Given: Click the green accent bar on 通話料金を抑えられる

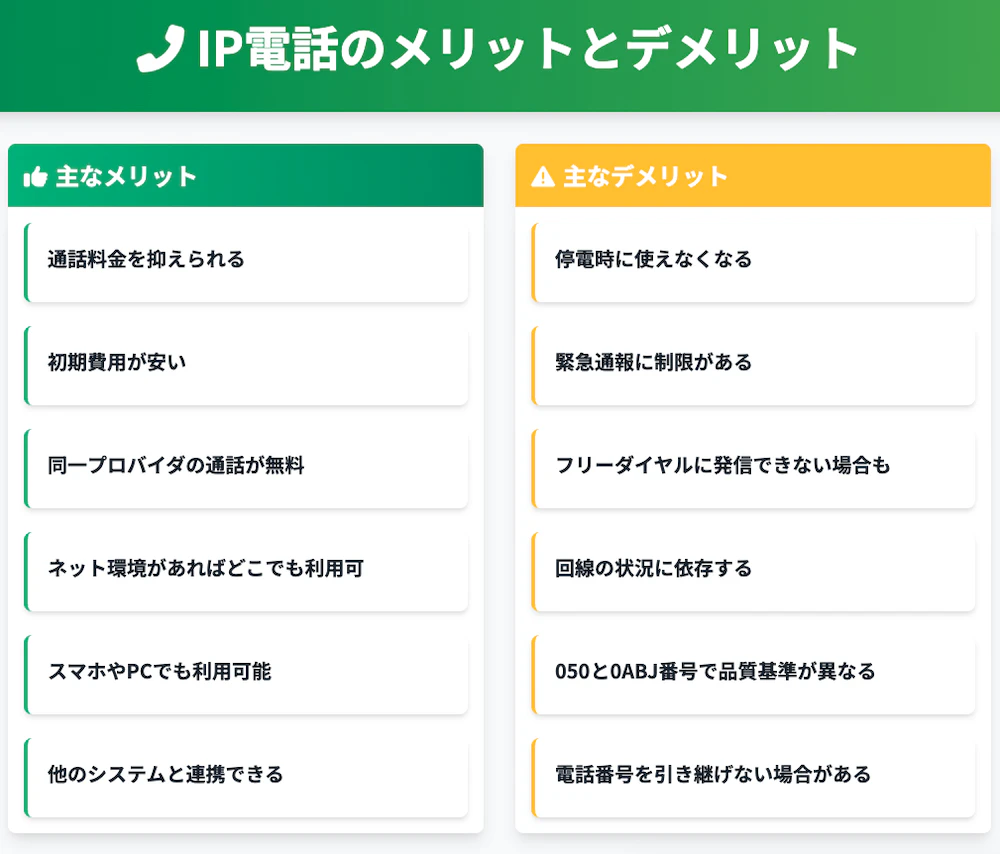Looking at the screenshot, I should coord(26,260).
